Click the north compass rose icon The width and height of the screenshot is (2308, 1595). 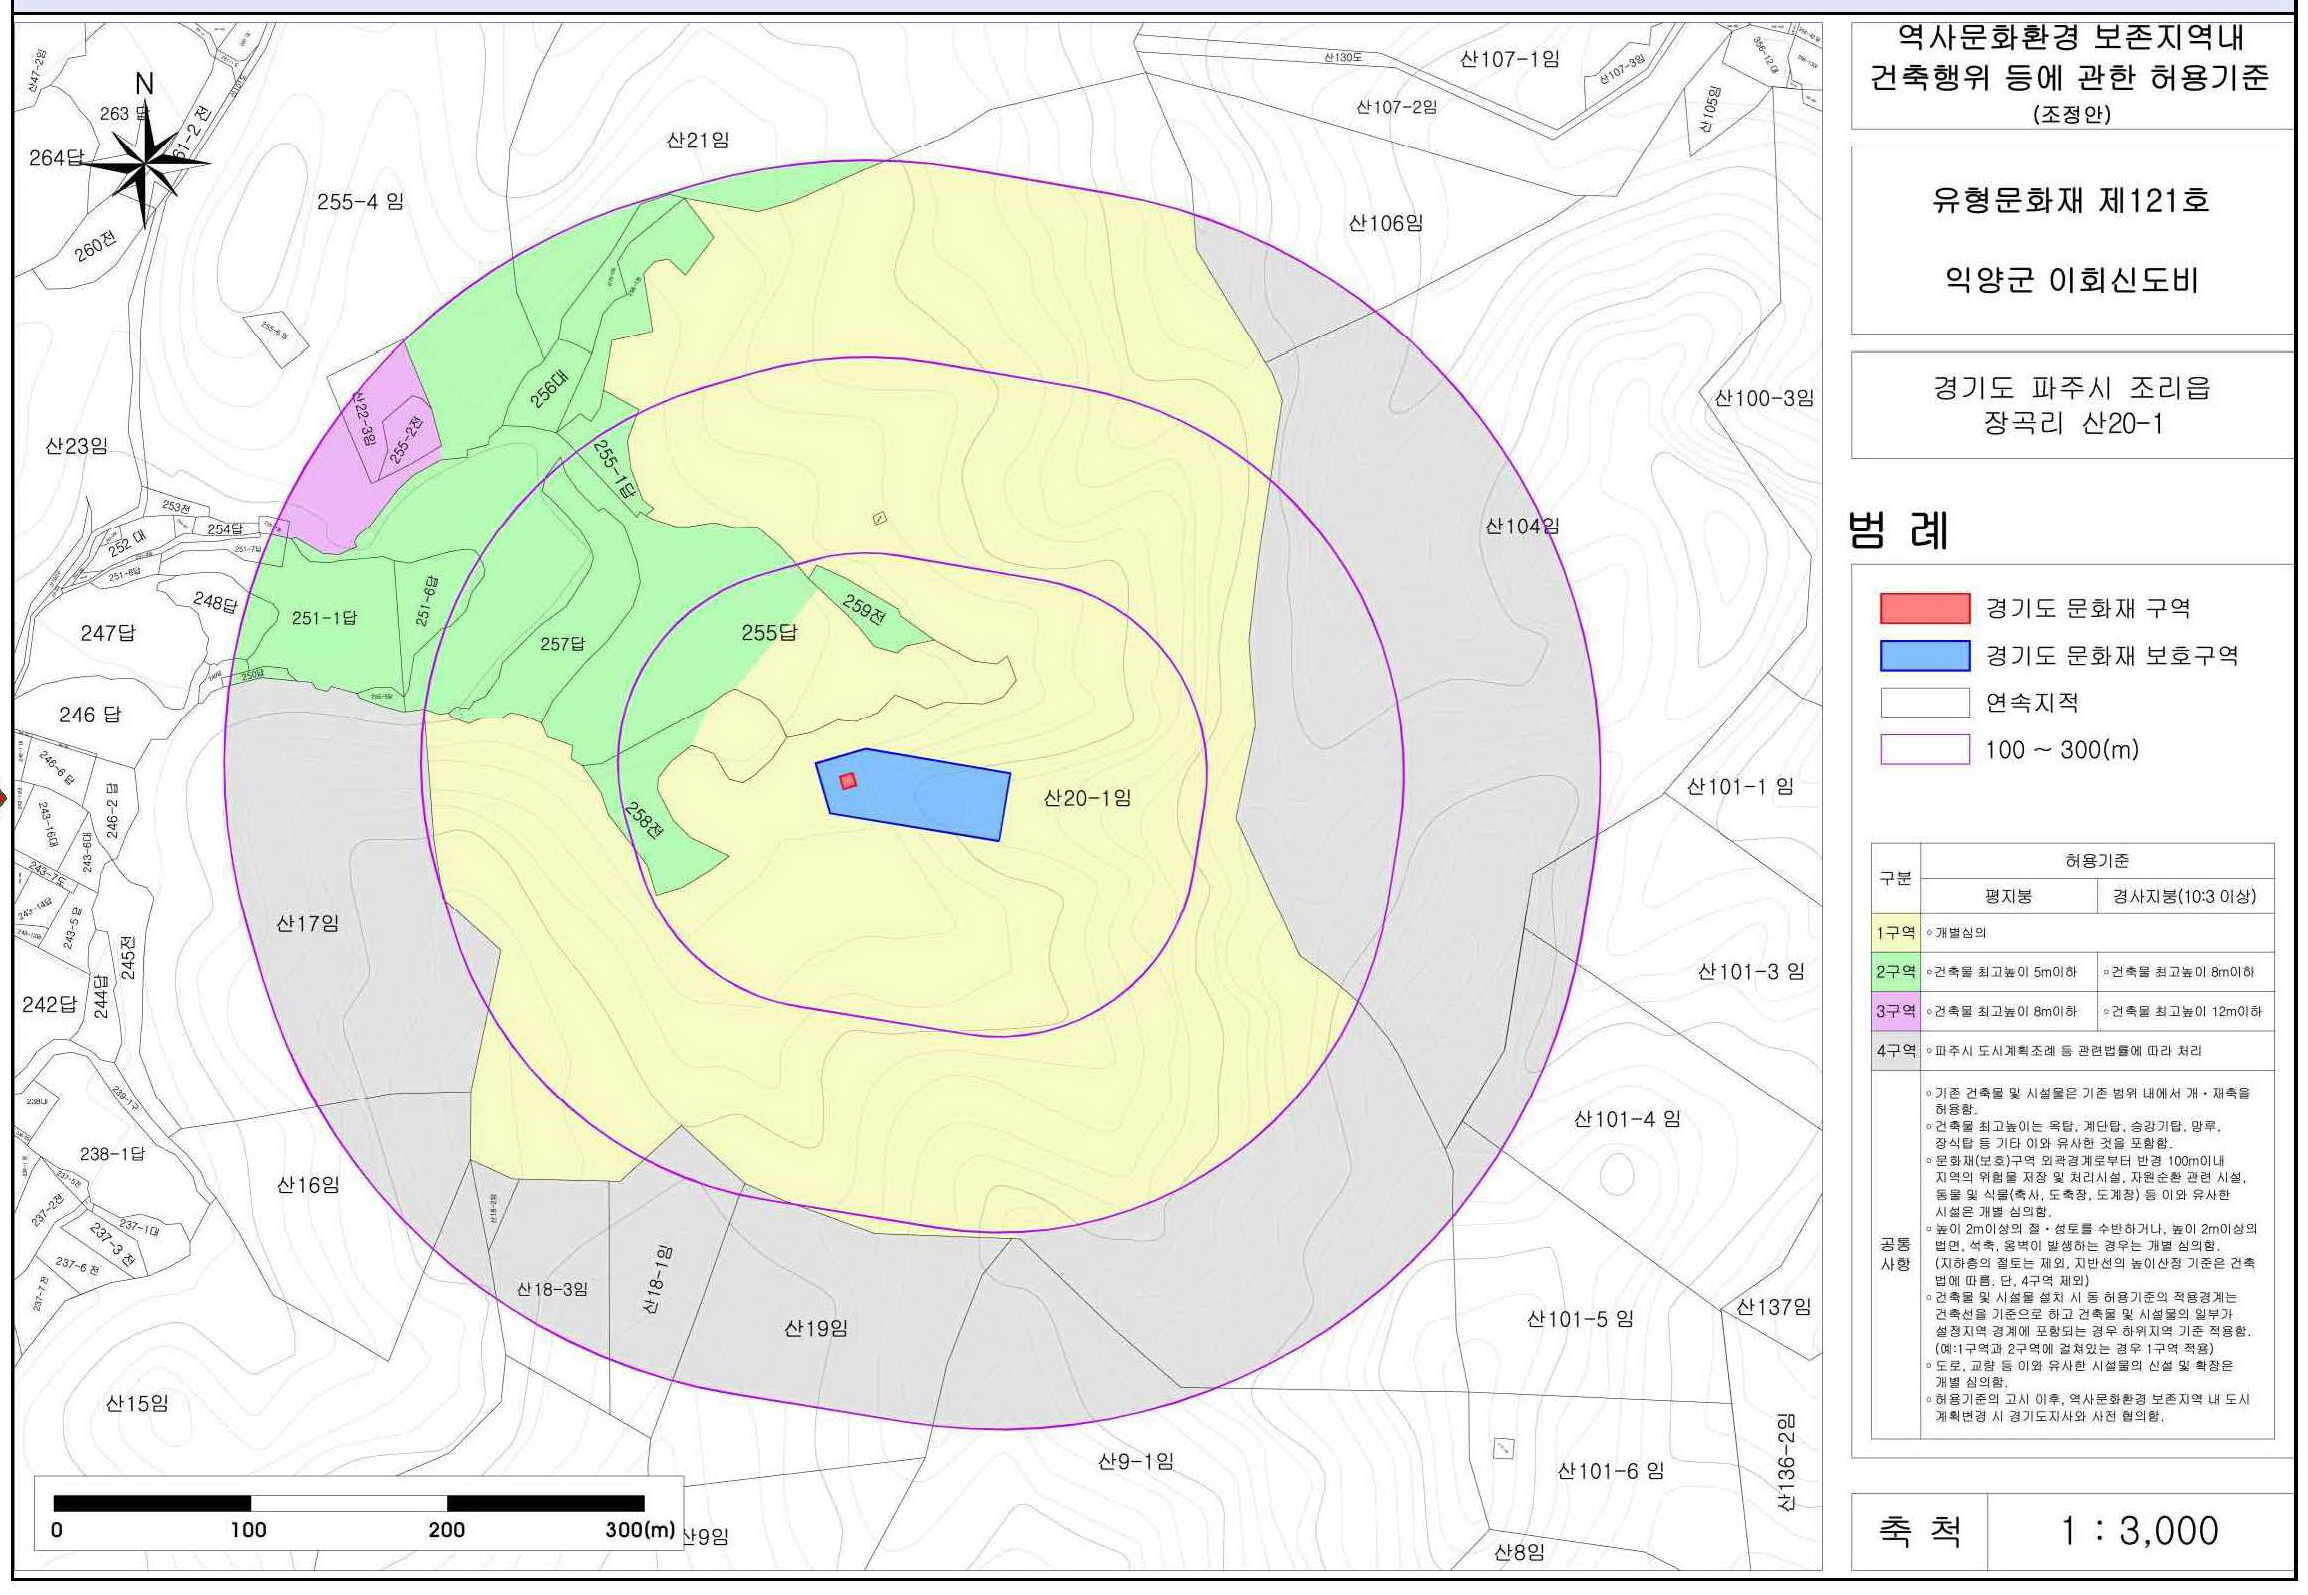(x=147, y=162)
